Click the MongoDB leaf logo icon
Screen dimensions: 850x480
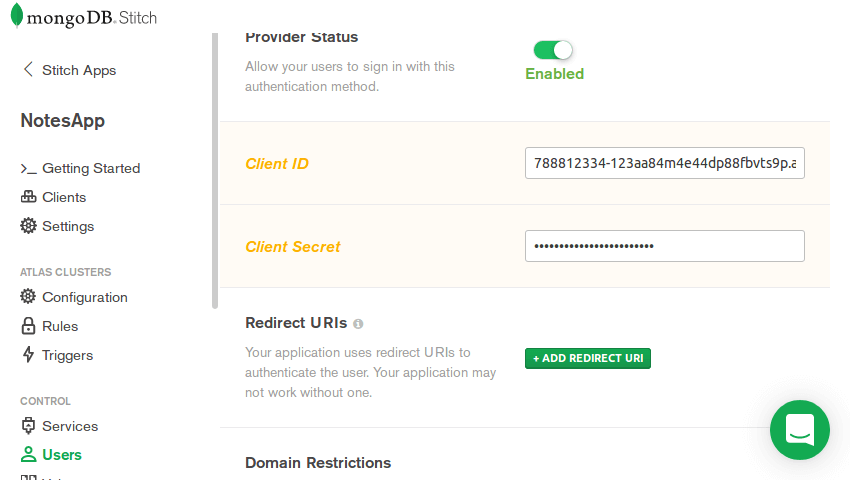(x=17, y=16)
